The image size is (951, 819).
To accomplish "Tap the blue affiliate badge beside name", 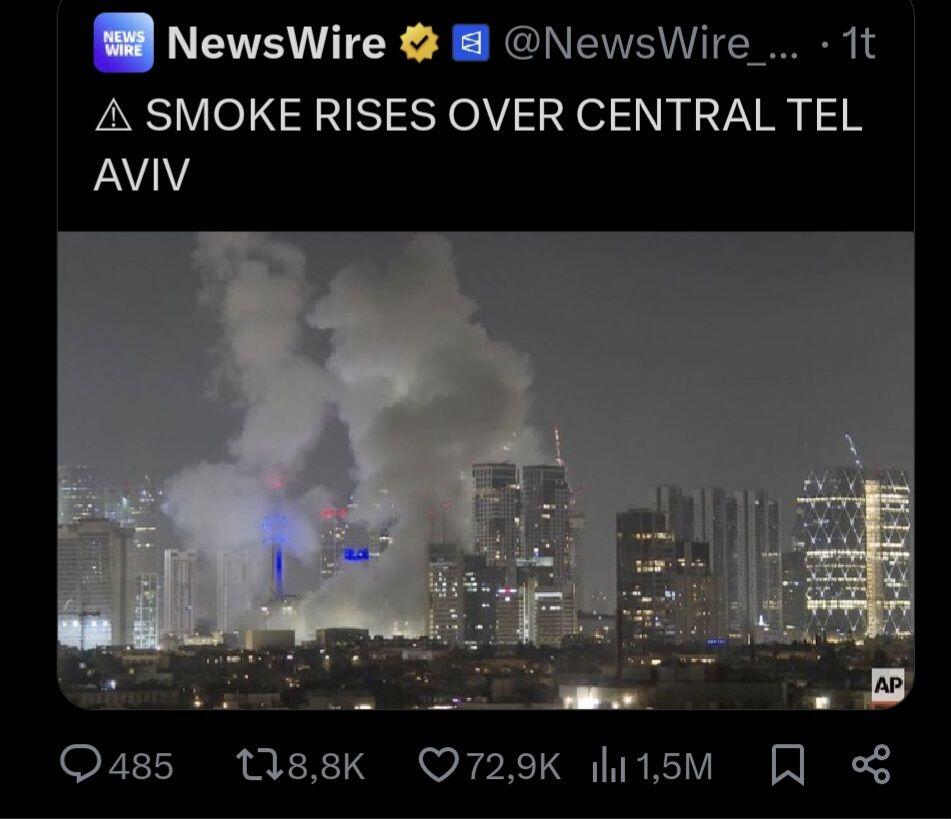I will (471, 43).
